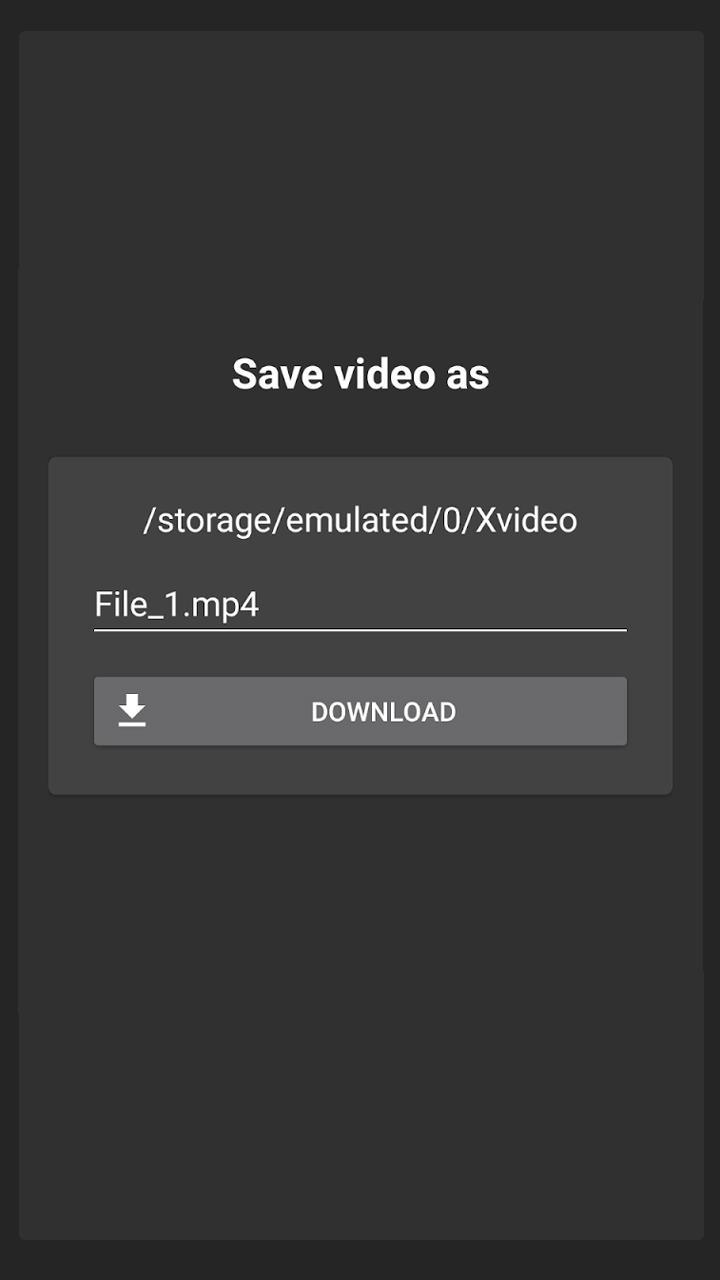
Task: Tap the card's empty space beneath the DOWNLOAD button
Action: pyautogui.click(x=360, y=769)
